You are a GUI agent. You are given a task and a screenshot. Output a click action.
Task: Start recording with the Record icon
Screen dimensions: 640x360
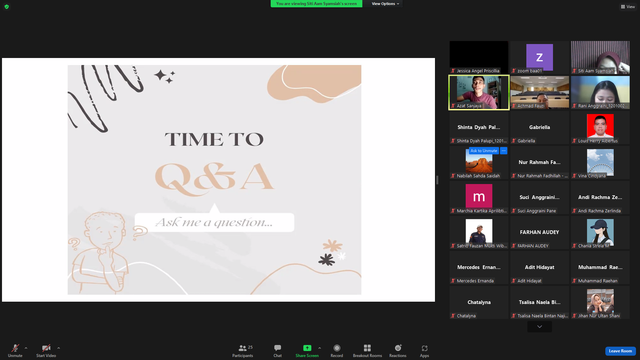tap(337, 348)
